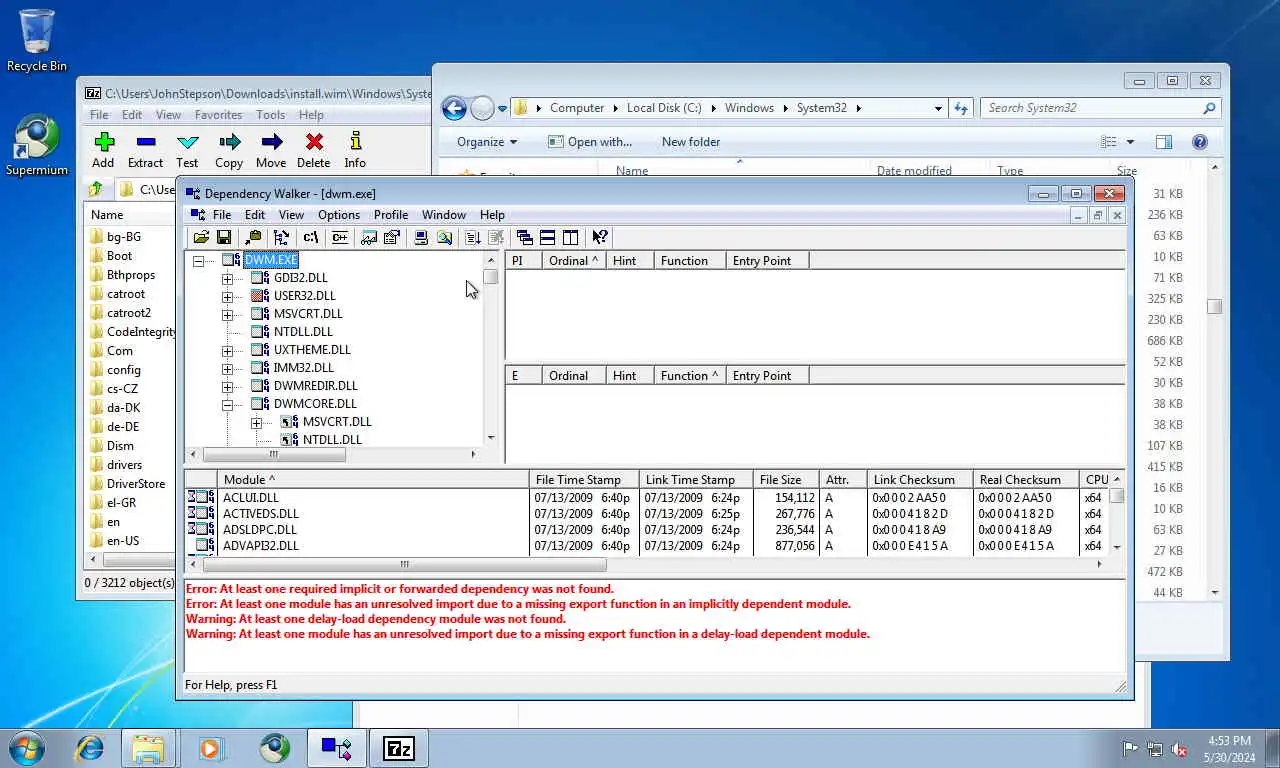The width and height of the screenshot is (1280, 768).
Task: Click the module list horizontal scrollbar thumb
Action: (x=404, y=564)
